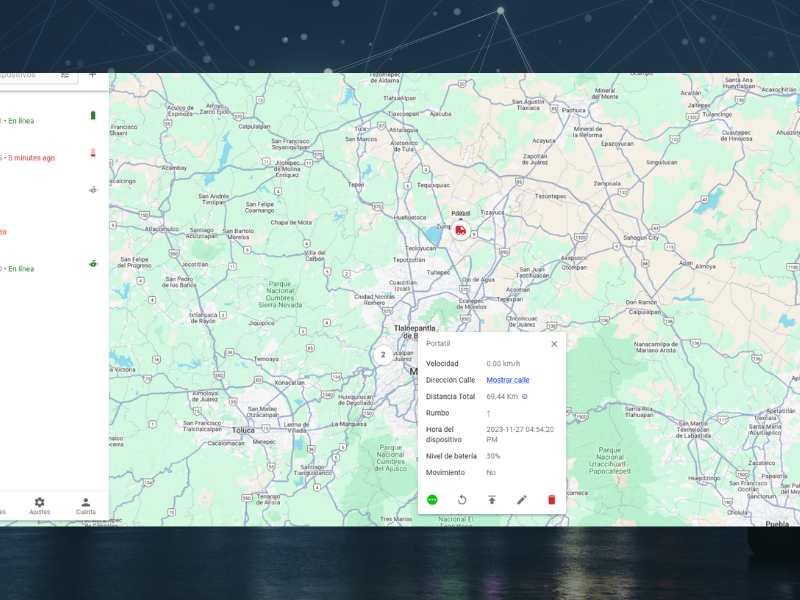
Task: Click the 'Toluca' city label on the map
Action: [243, 430]
